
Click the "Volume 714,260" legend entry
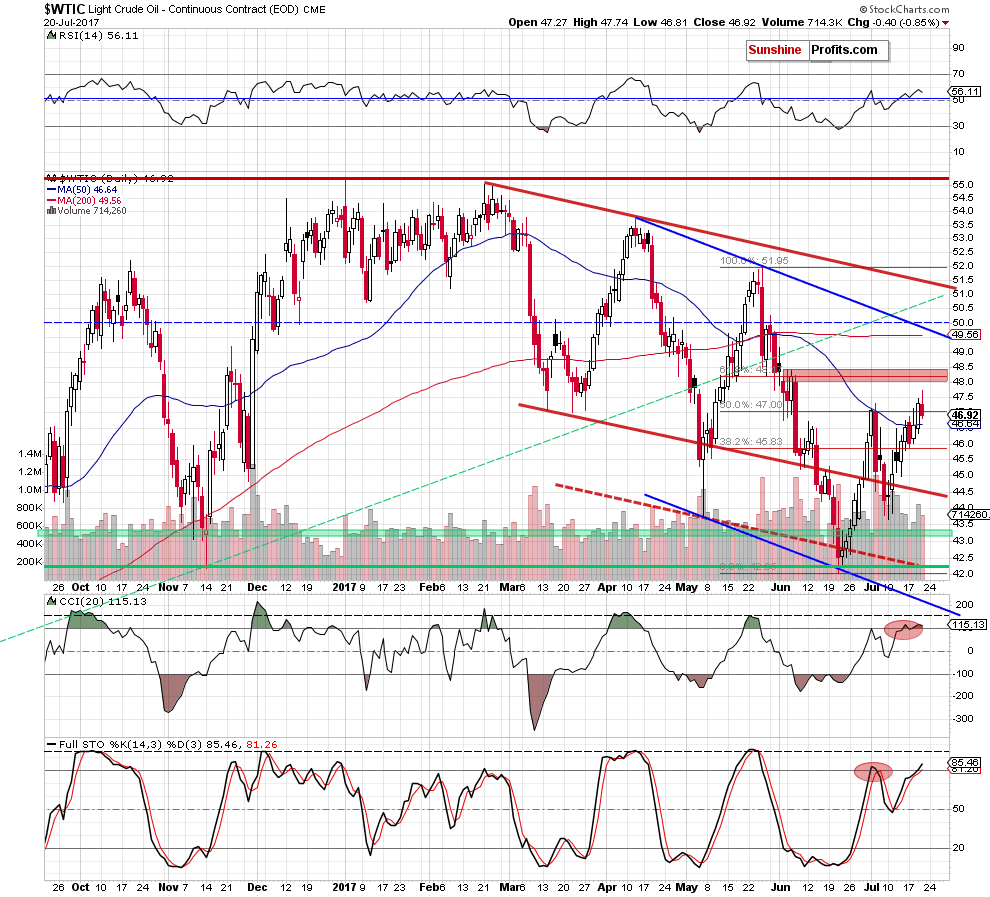pos(92,211)
